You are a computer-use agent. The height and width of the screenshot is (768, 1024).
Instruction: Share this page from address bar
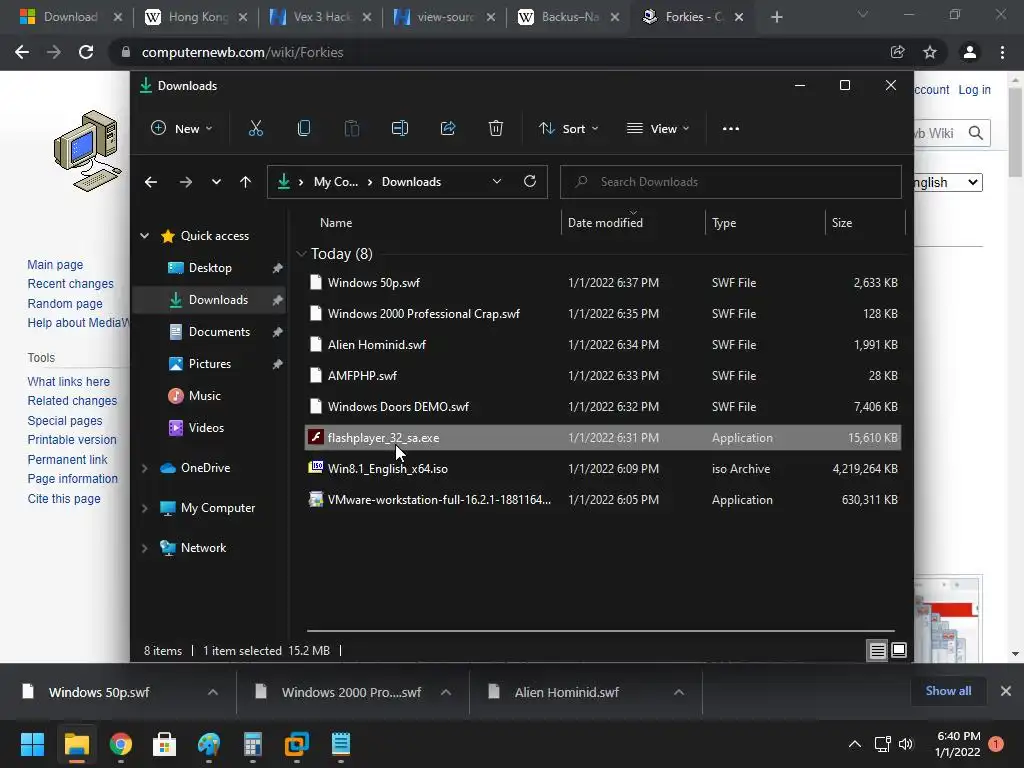click(897, 52)
